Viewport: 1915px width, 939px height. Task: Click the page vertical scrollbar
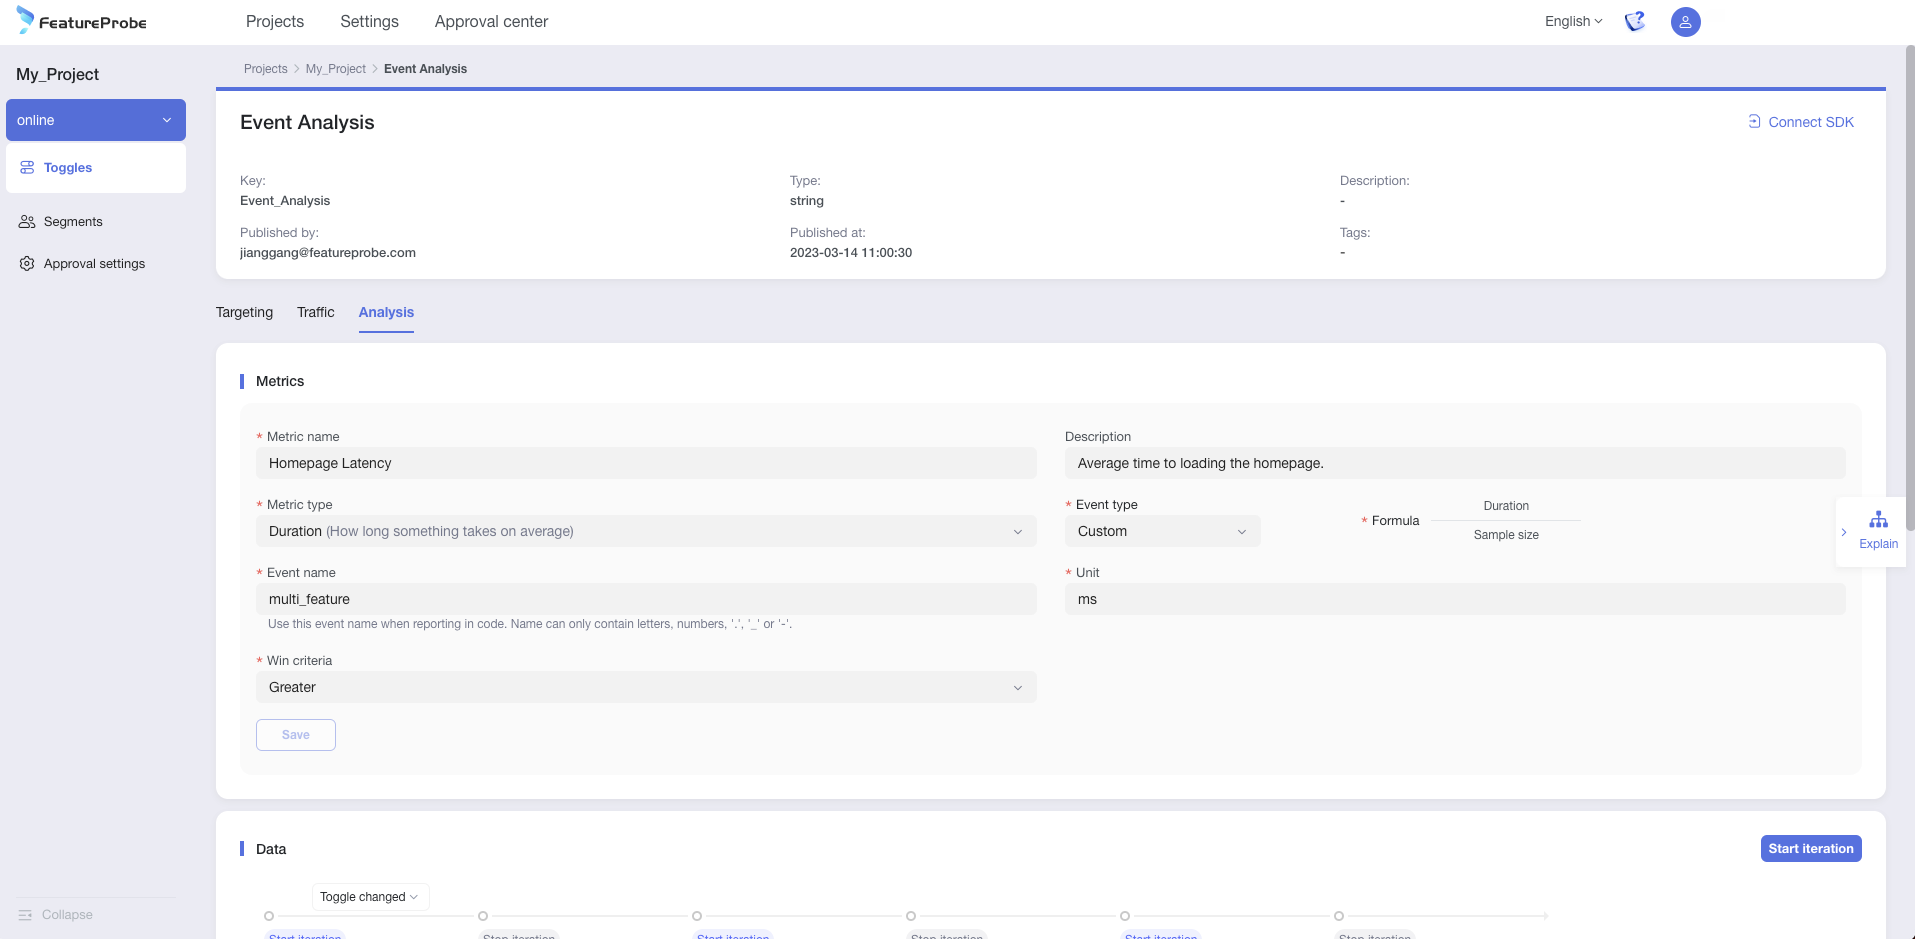tap(1909, 290)
